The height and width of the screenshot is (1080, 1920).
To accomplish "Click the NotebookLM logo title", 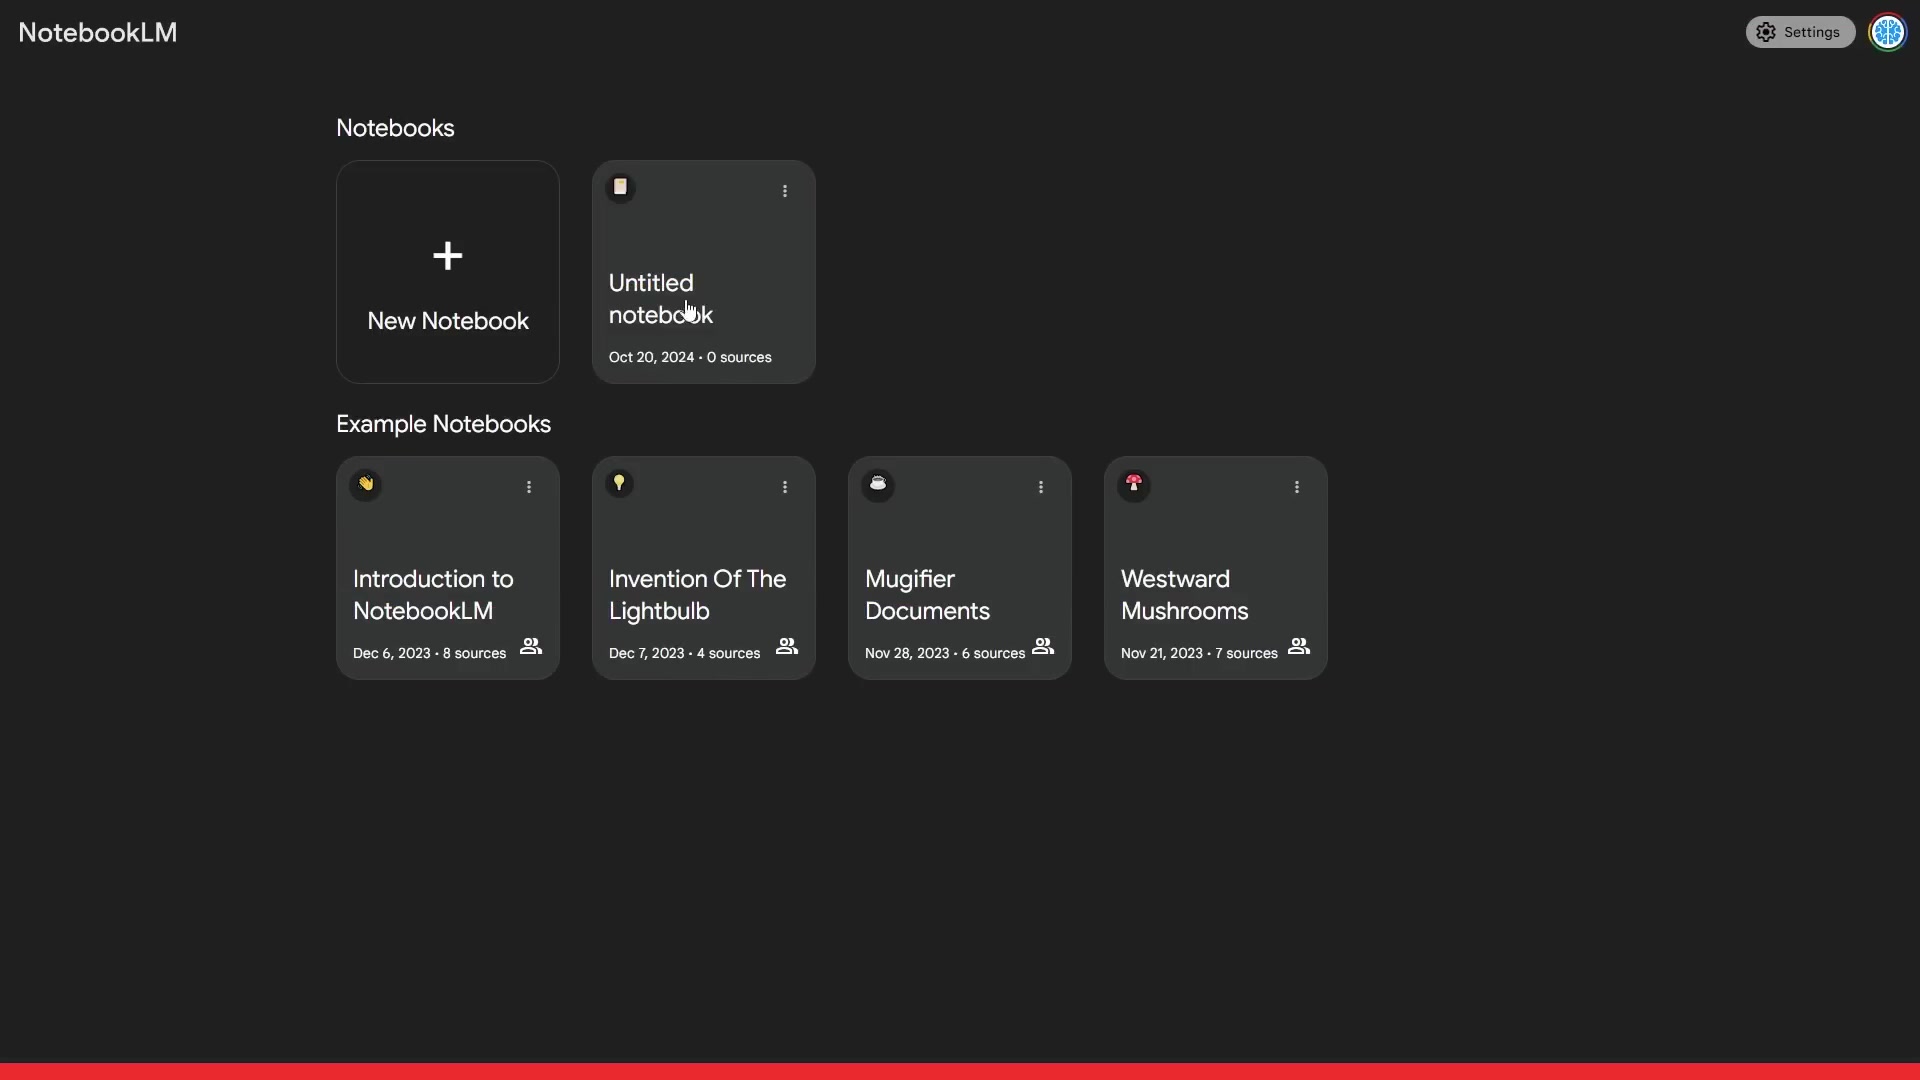I will coord(98,33).
